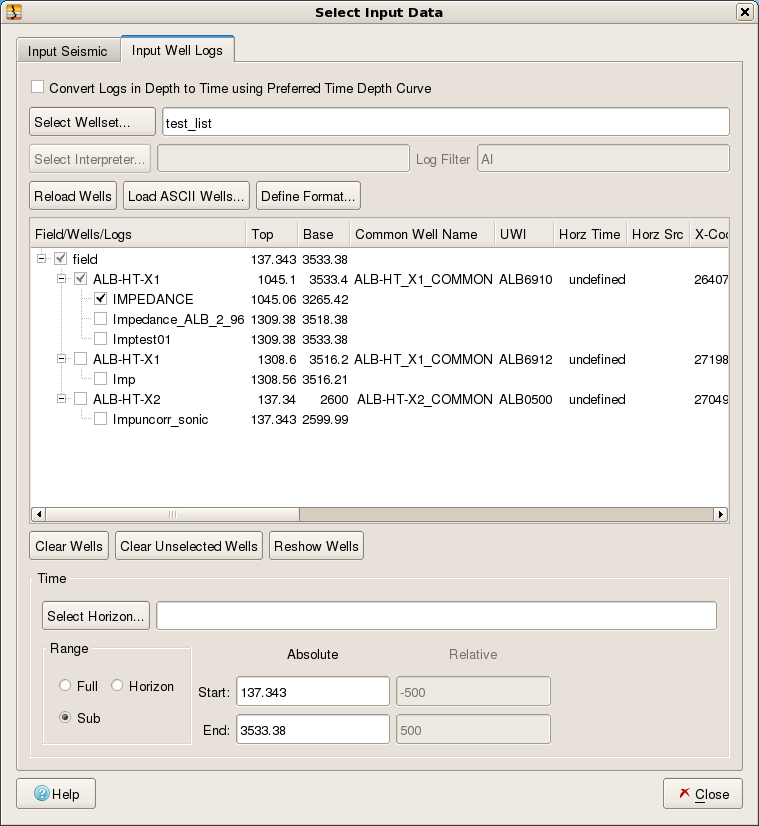Click the Clear Wells button
The width and height of the screenshot is (759, 826).
(69, 546)
